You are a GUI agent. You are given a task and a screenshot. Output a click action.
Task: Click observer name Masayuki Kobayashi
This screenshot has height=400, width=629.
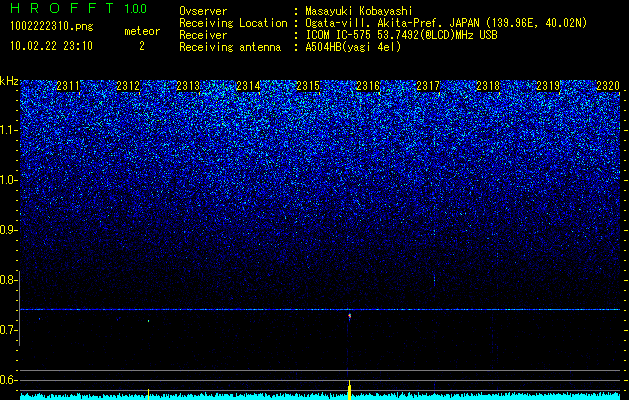[x=359, y=11]
